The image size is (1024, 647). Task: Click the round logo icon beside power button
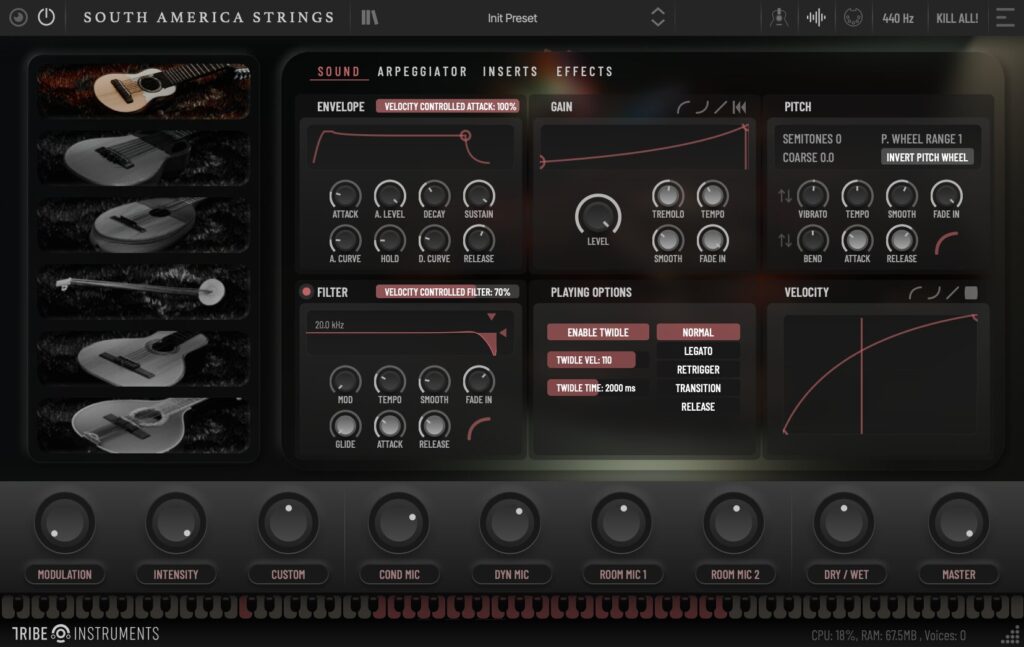coord(18,17)
